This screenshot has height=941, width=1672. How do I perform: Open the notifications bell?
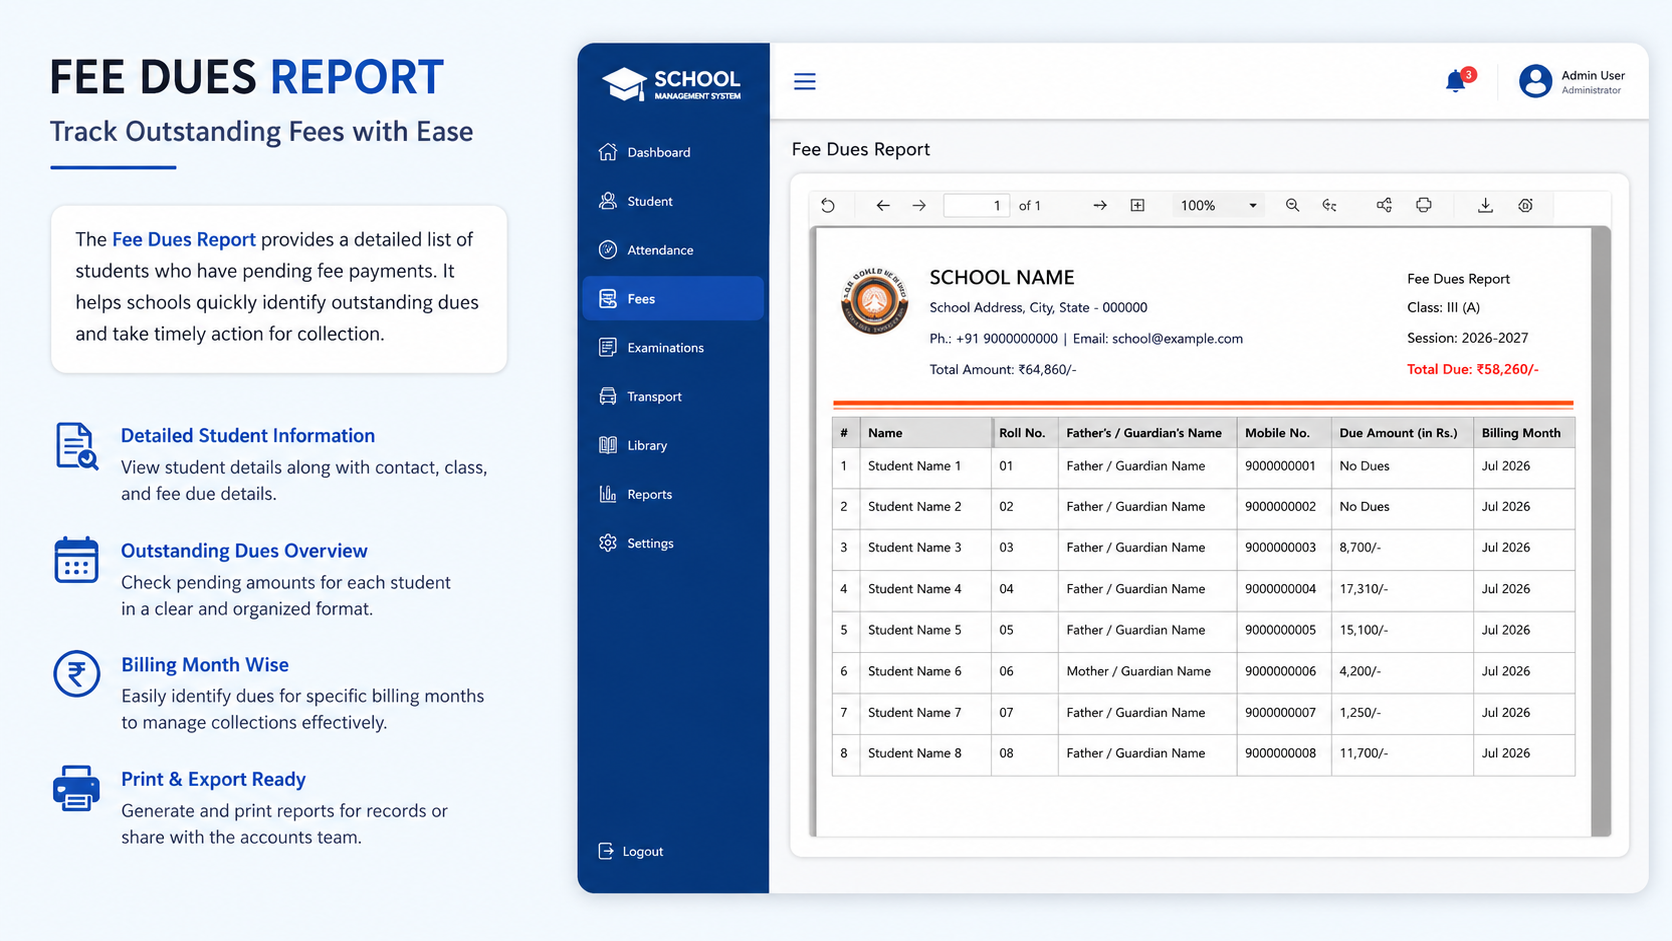click(1456, 81)
